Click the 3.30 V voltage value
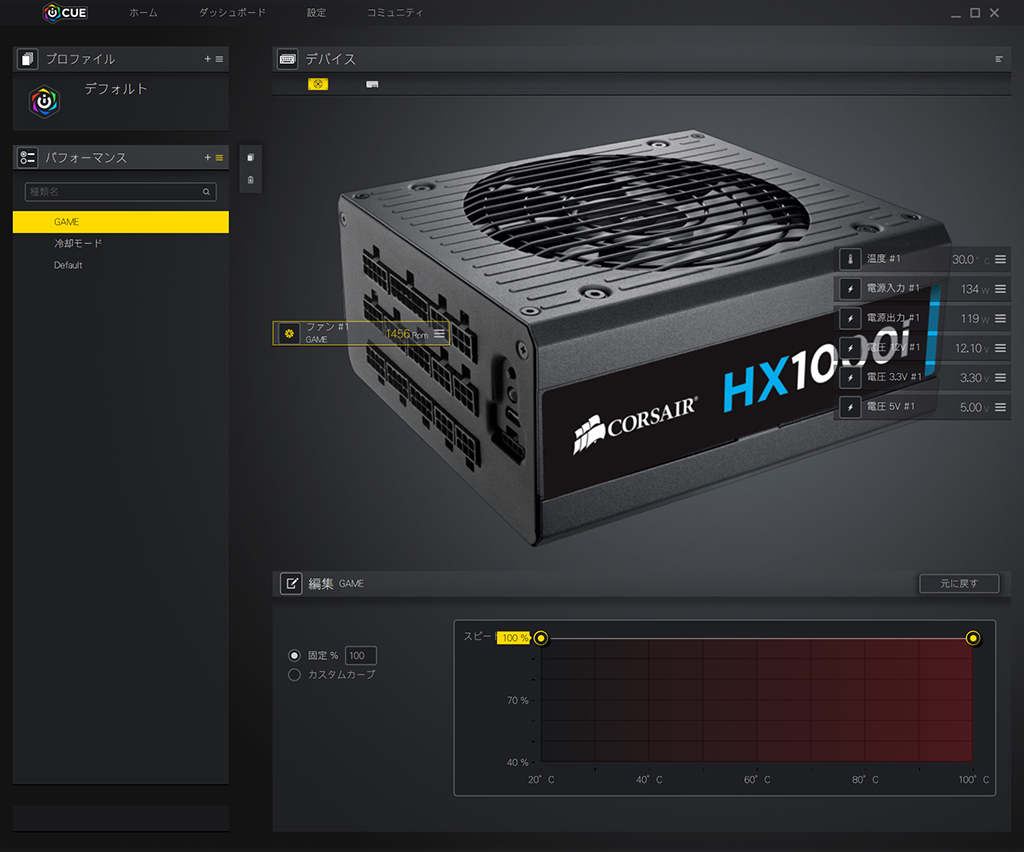The width and height of the screenshot is (1024, 852). tap(974, 378)
